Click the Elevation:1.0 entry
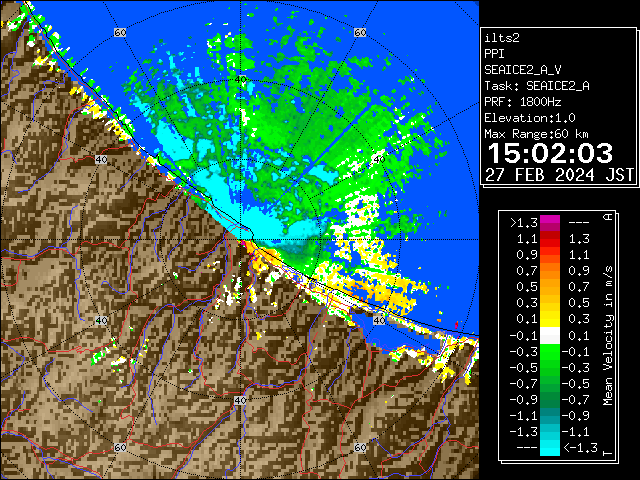The image size is (640, 480). tap(530, 118)
